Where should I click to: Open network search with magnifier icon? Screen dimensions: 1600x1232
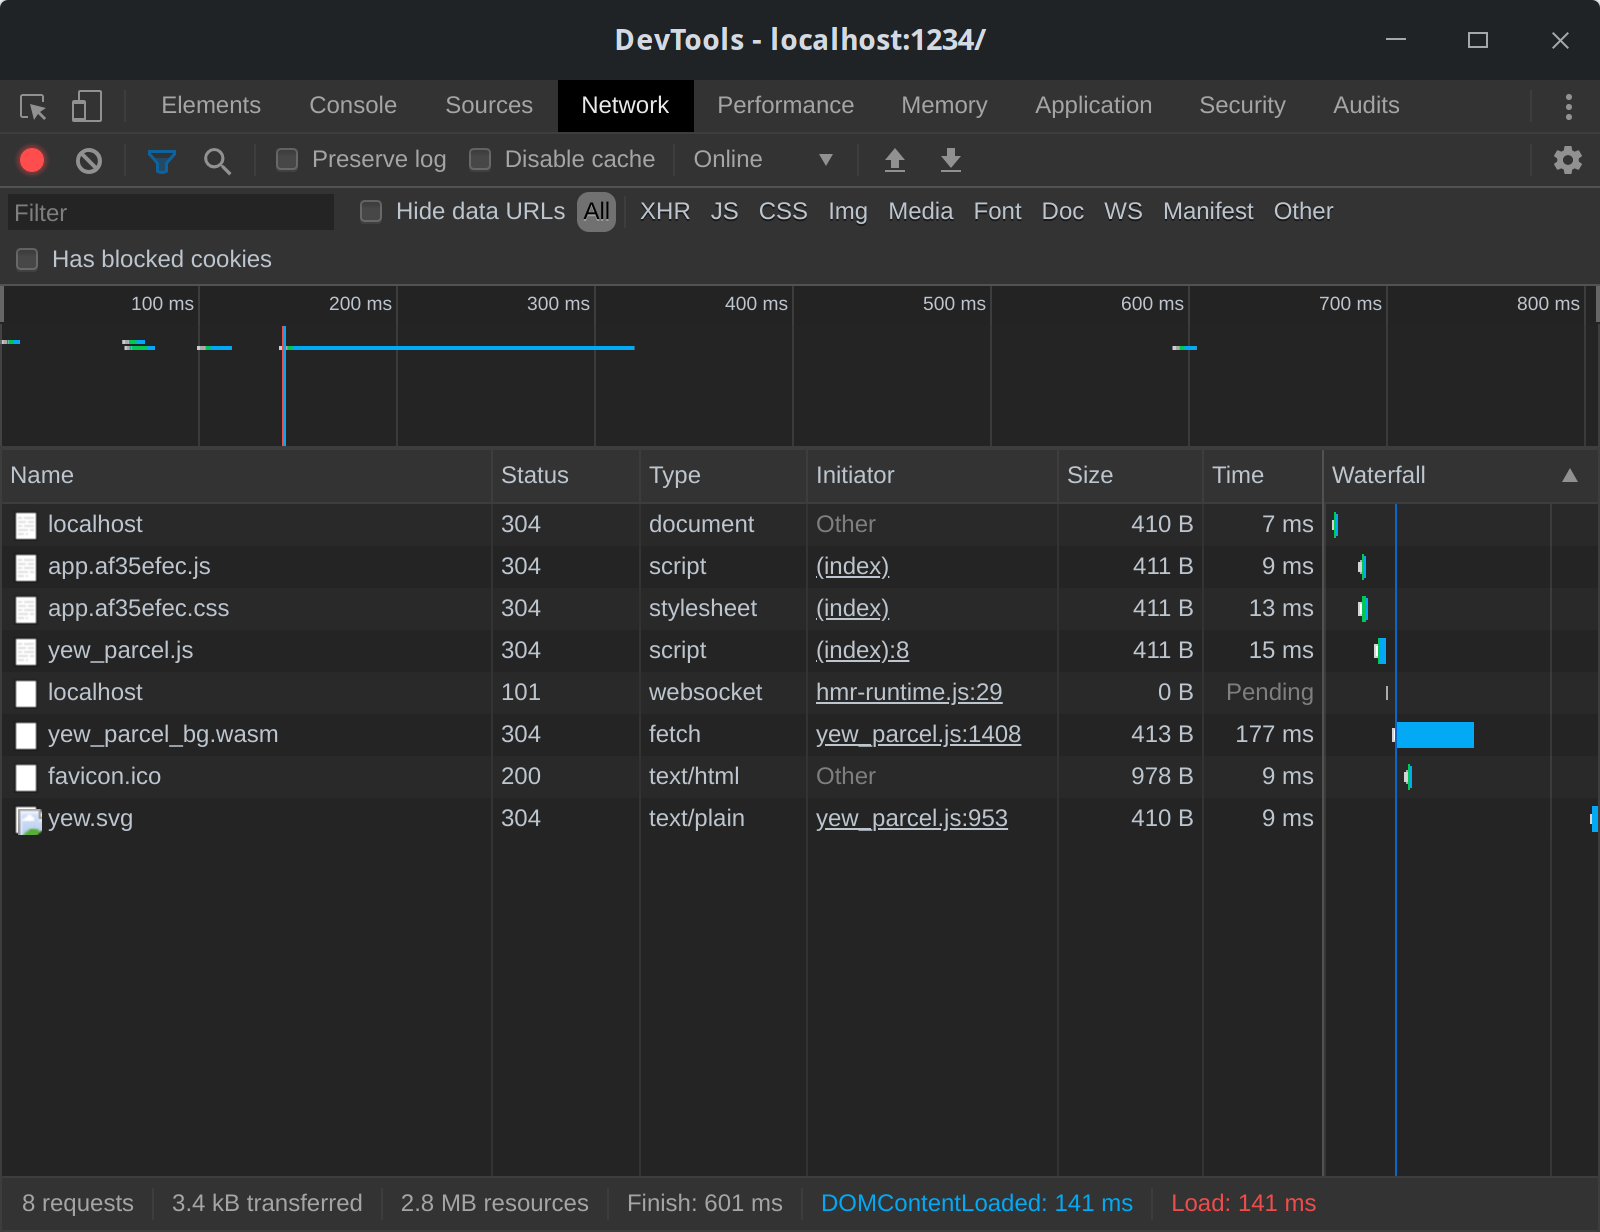pyautogui.click(x=217, y=160)
